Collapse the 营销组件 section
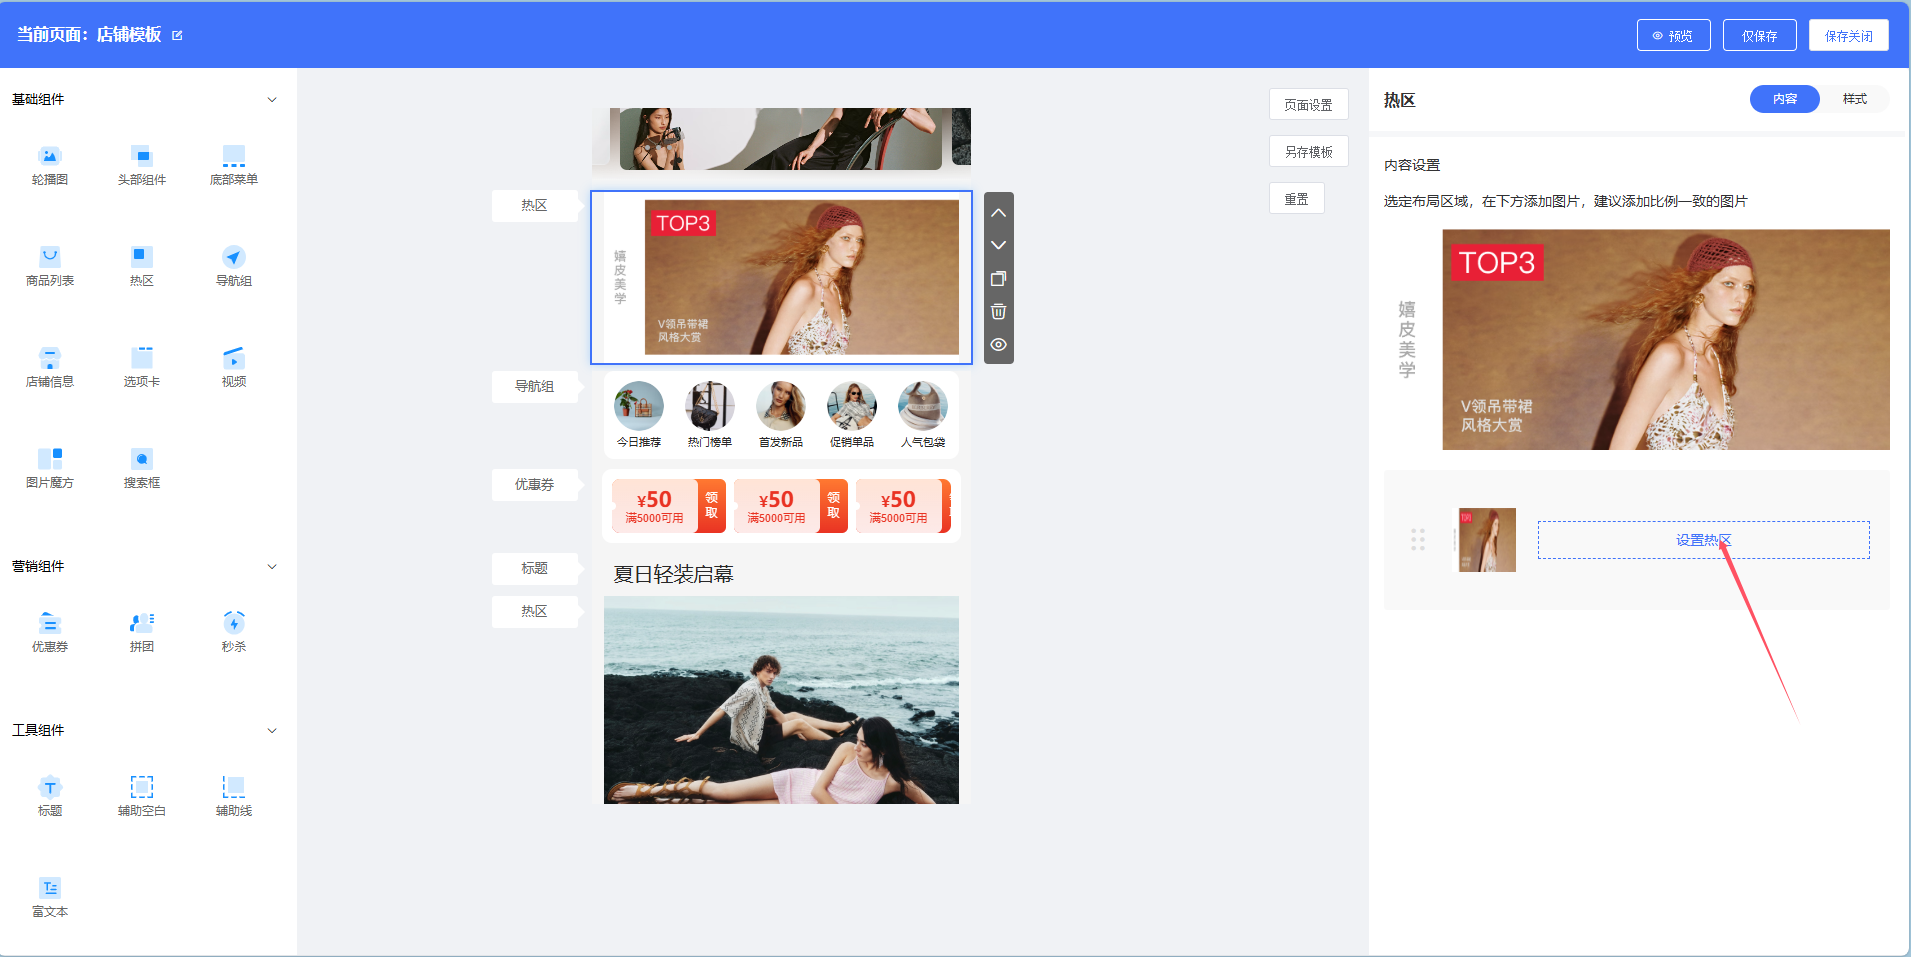Screen dimensions: 1911x957 pos(271,566)
